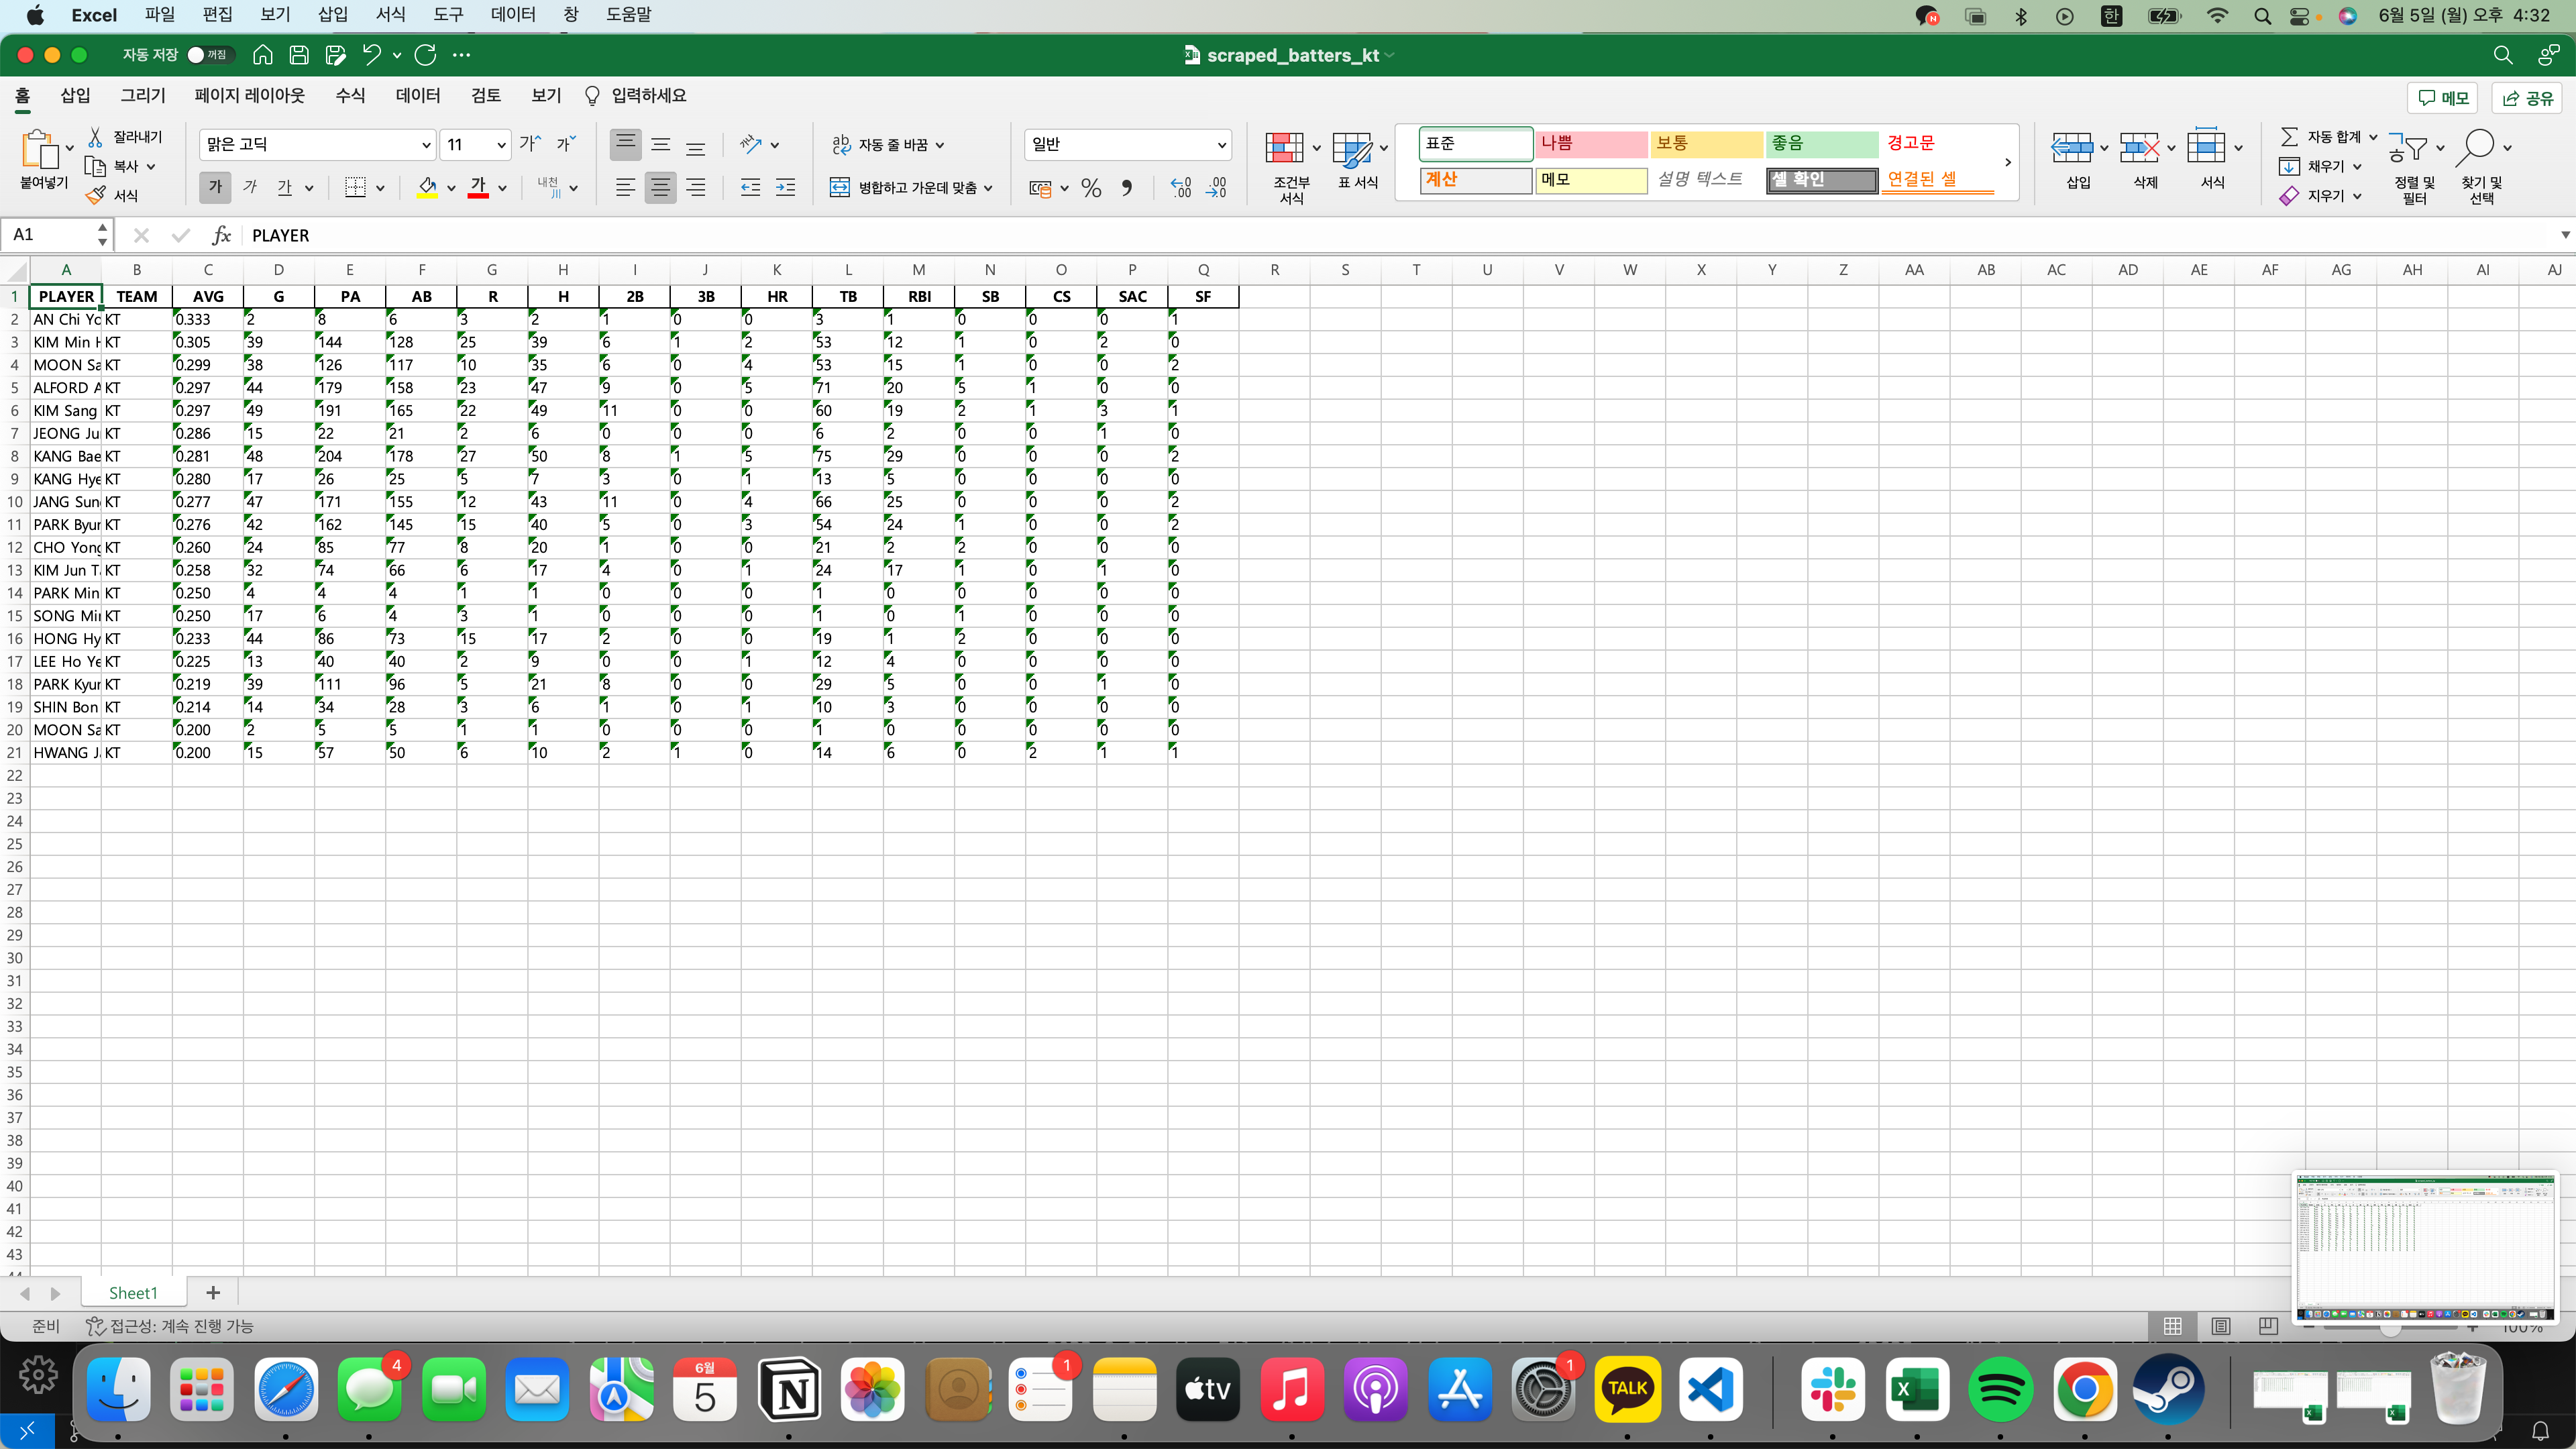Click the Undo arrow icon
This screenshot has width=2576, height=1449.
coord(371,55)
